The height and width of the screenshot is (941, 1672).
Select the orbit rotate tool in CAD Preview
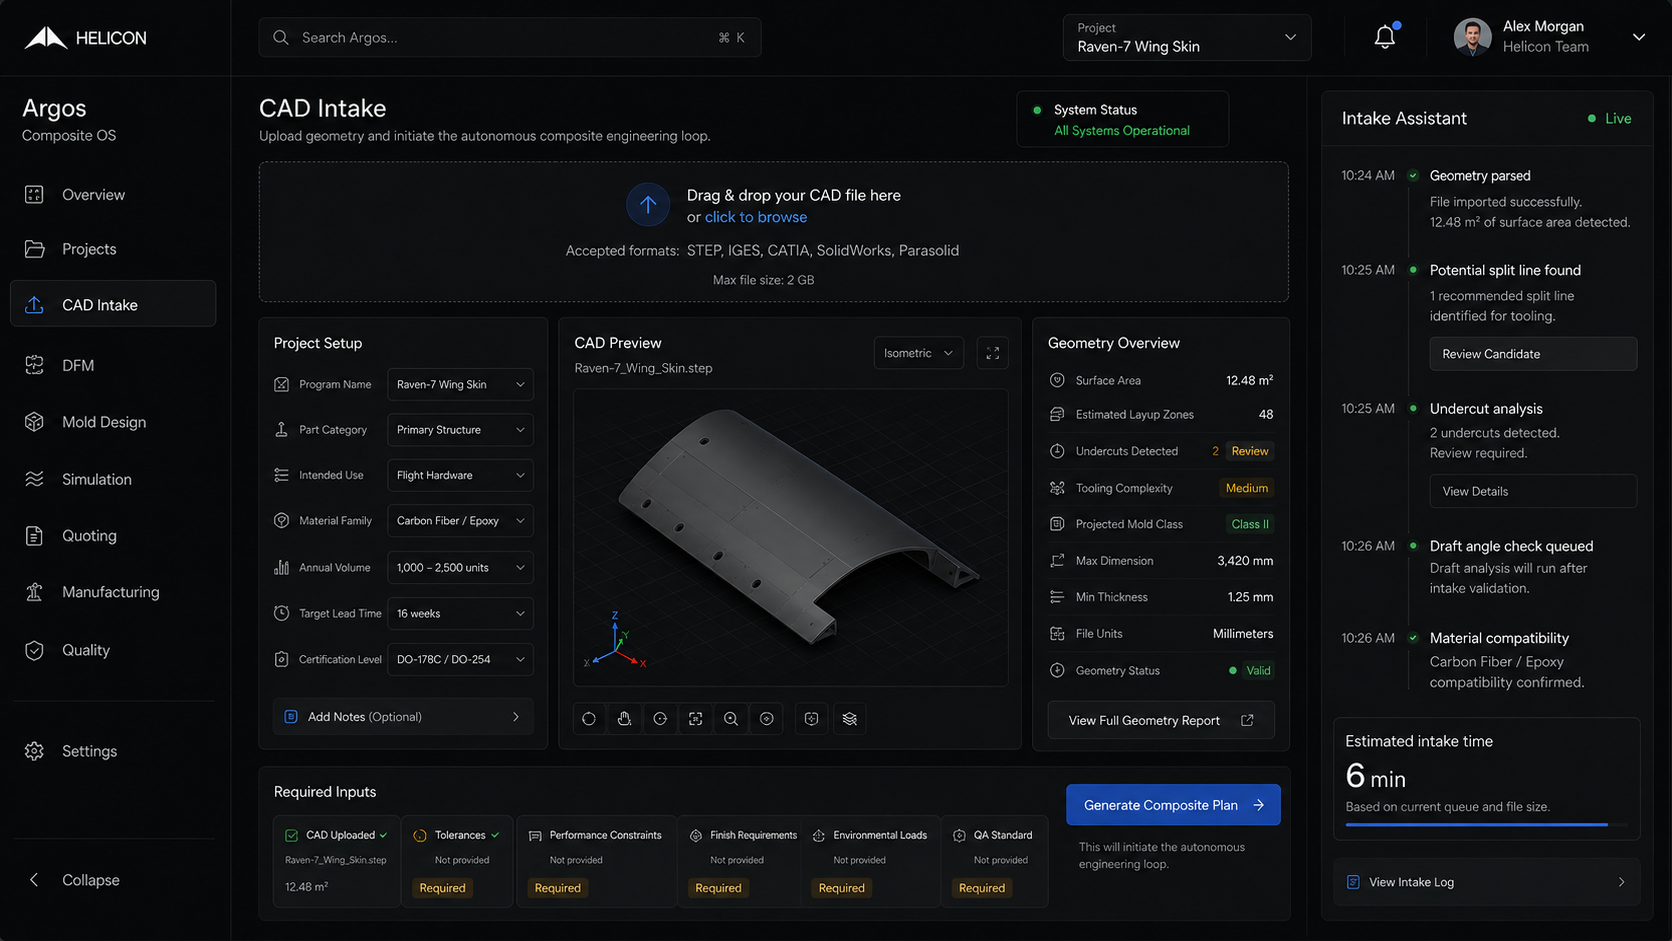(x=589, y=719)
